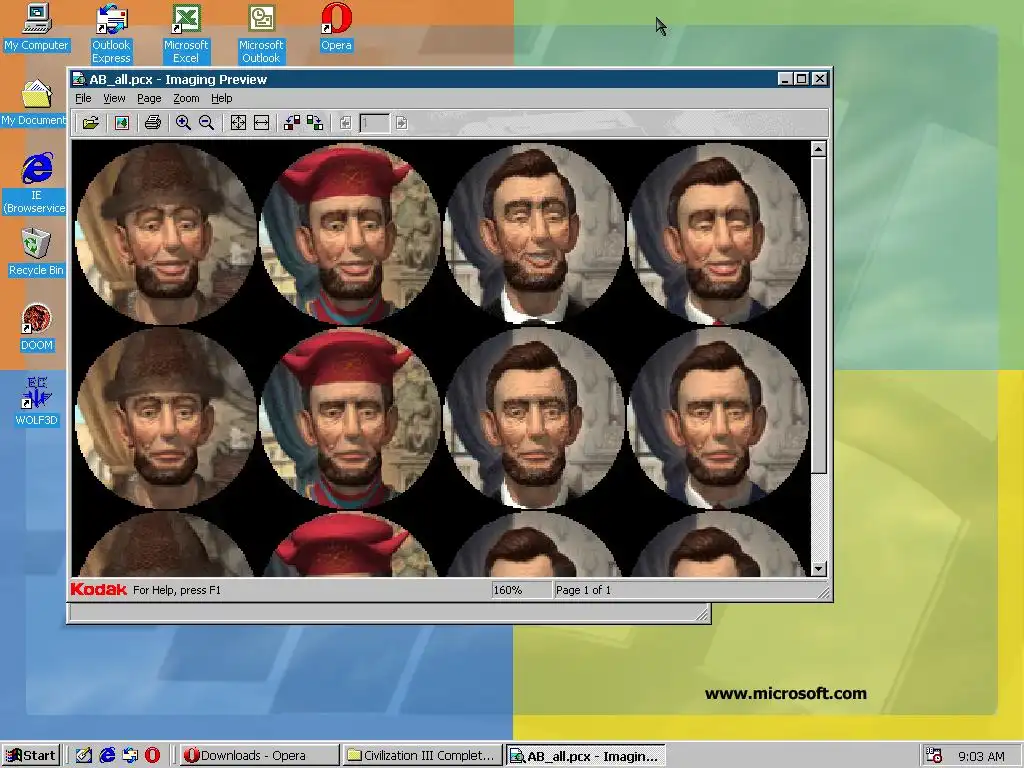The width and height of the screenshot is (1024, 768).
Task: Click the Kodak logo in status bar
Action: [99, 590]
